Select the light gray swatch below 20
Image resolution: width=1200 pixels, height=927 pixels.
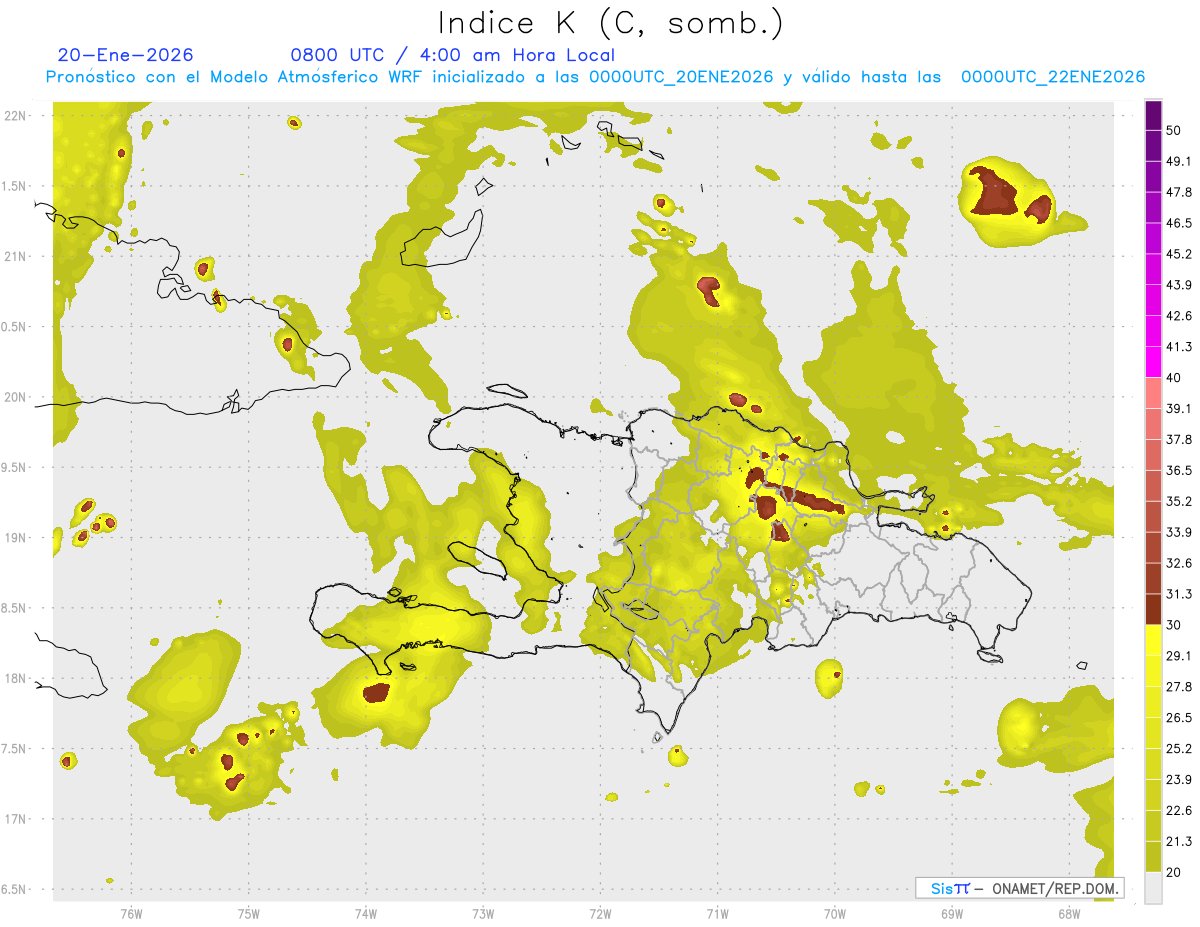click(x=1153, y=887)
